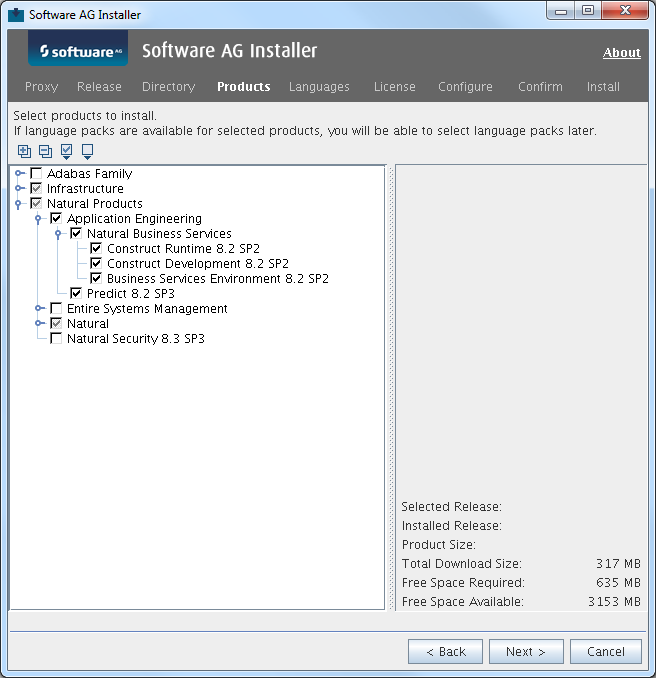656x678 pixels.
Task: Uncheck Construct Development 8.2 SP2
Action: coord(96,263)
